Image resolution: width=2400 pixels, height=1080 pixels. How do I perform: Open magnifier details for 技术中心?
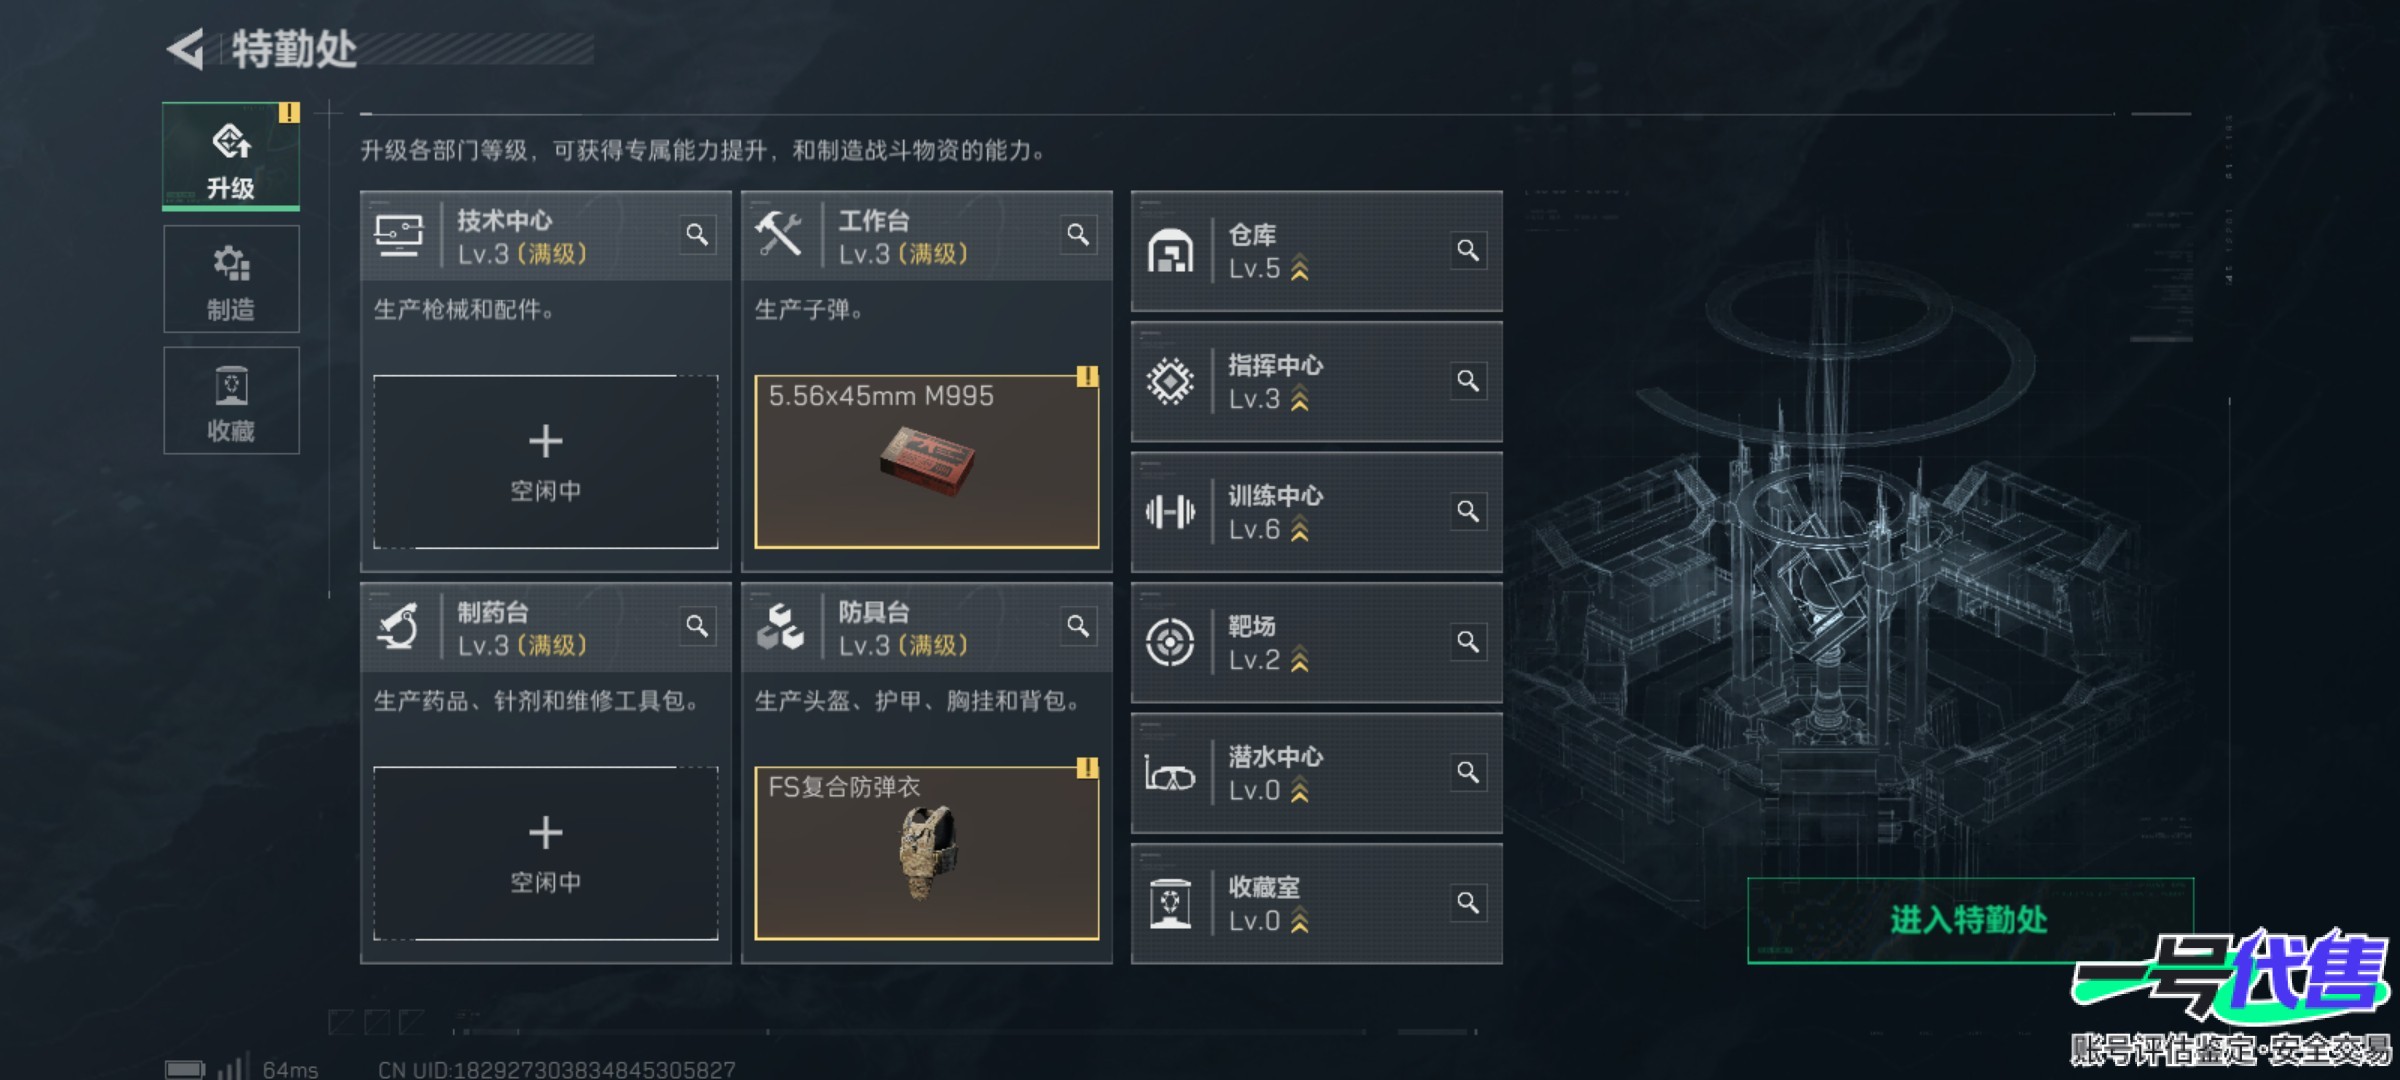click(697, 235)
